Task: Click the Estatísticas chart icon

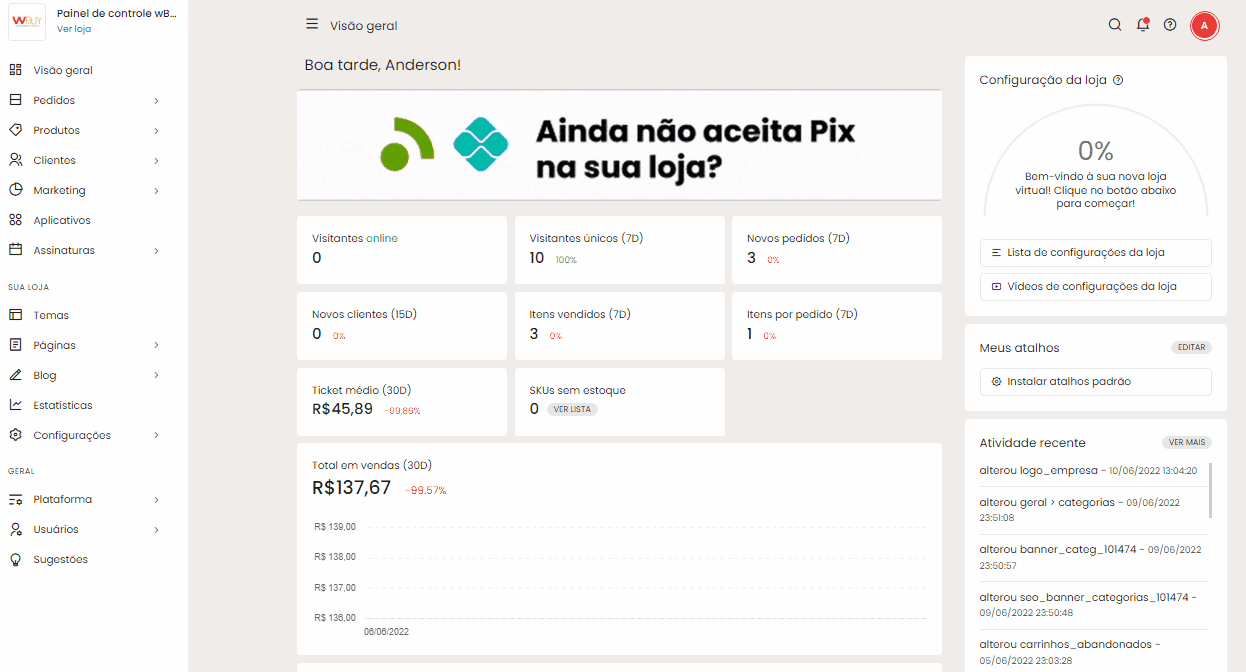Action: point(16,405)
